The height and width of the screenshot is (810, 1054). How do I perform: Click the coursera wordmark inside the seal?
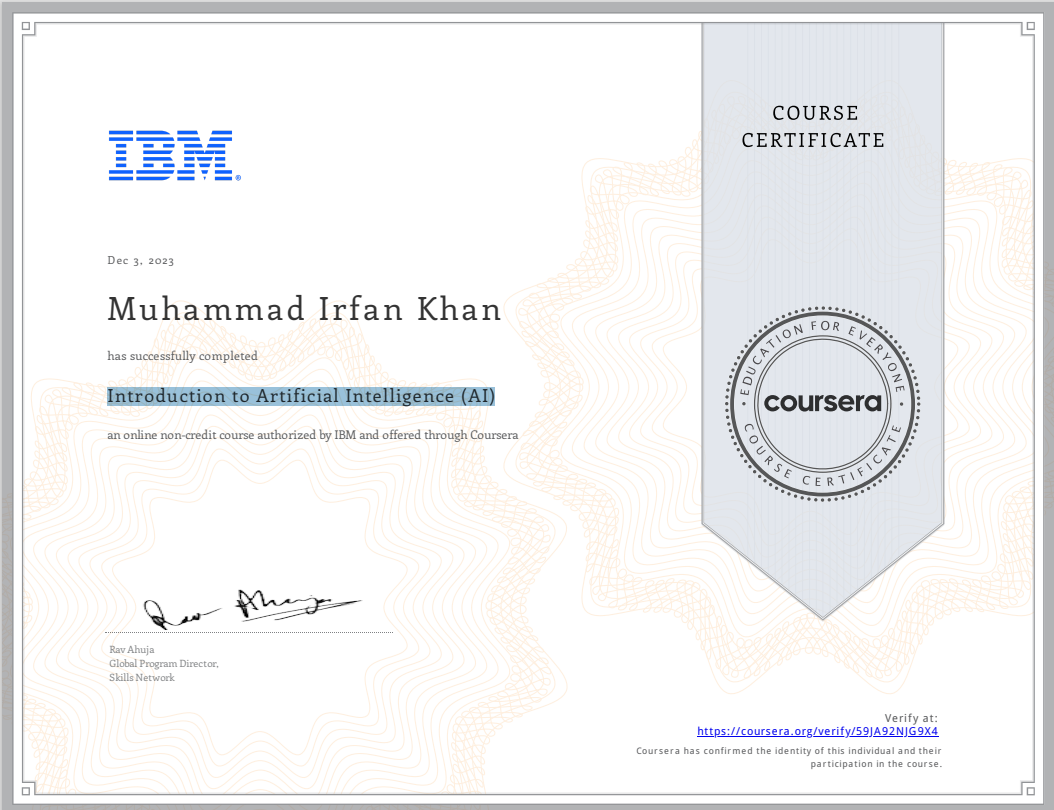(823, 403)
